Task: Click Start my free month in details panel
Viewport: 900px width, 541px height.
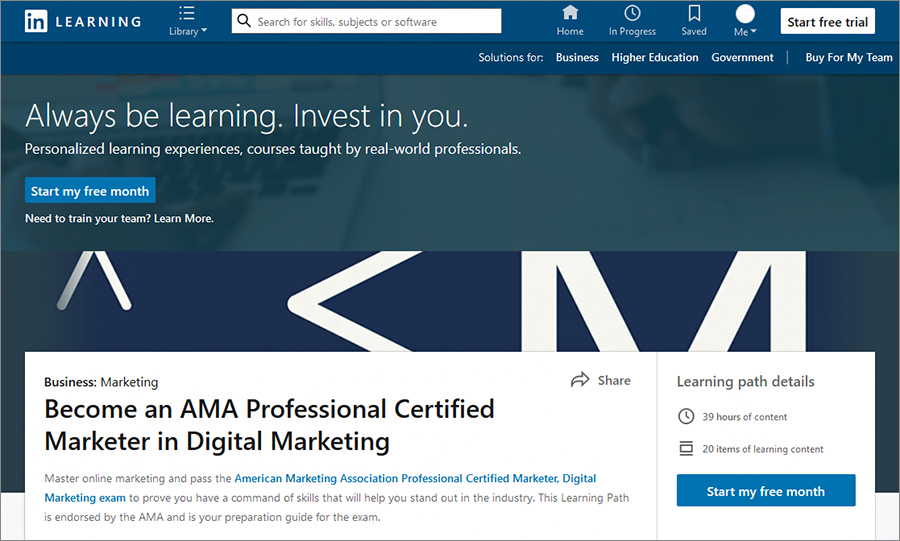Action: click(766, 491)
